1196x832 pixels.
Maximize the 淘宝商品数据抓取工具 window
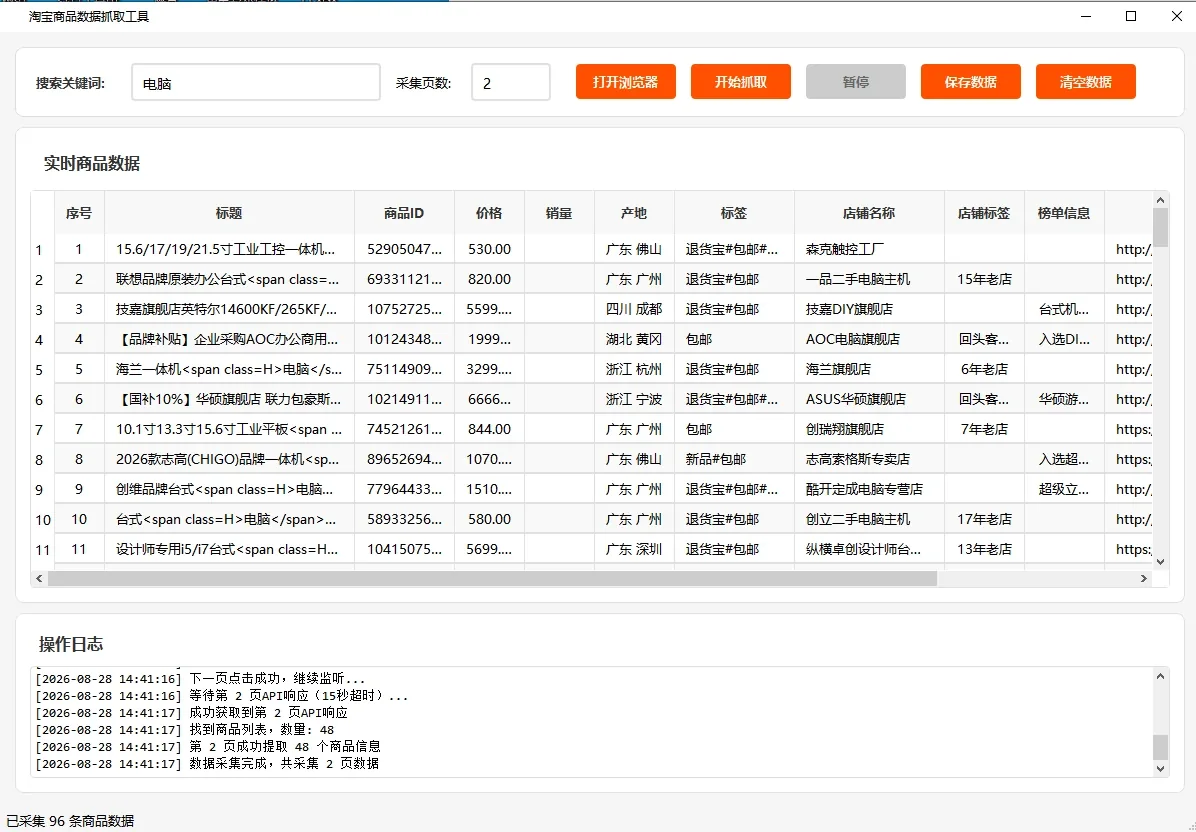click(1131, 16)
